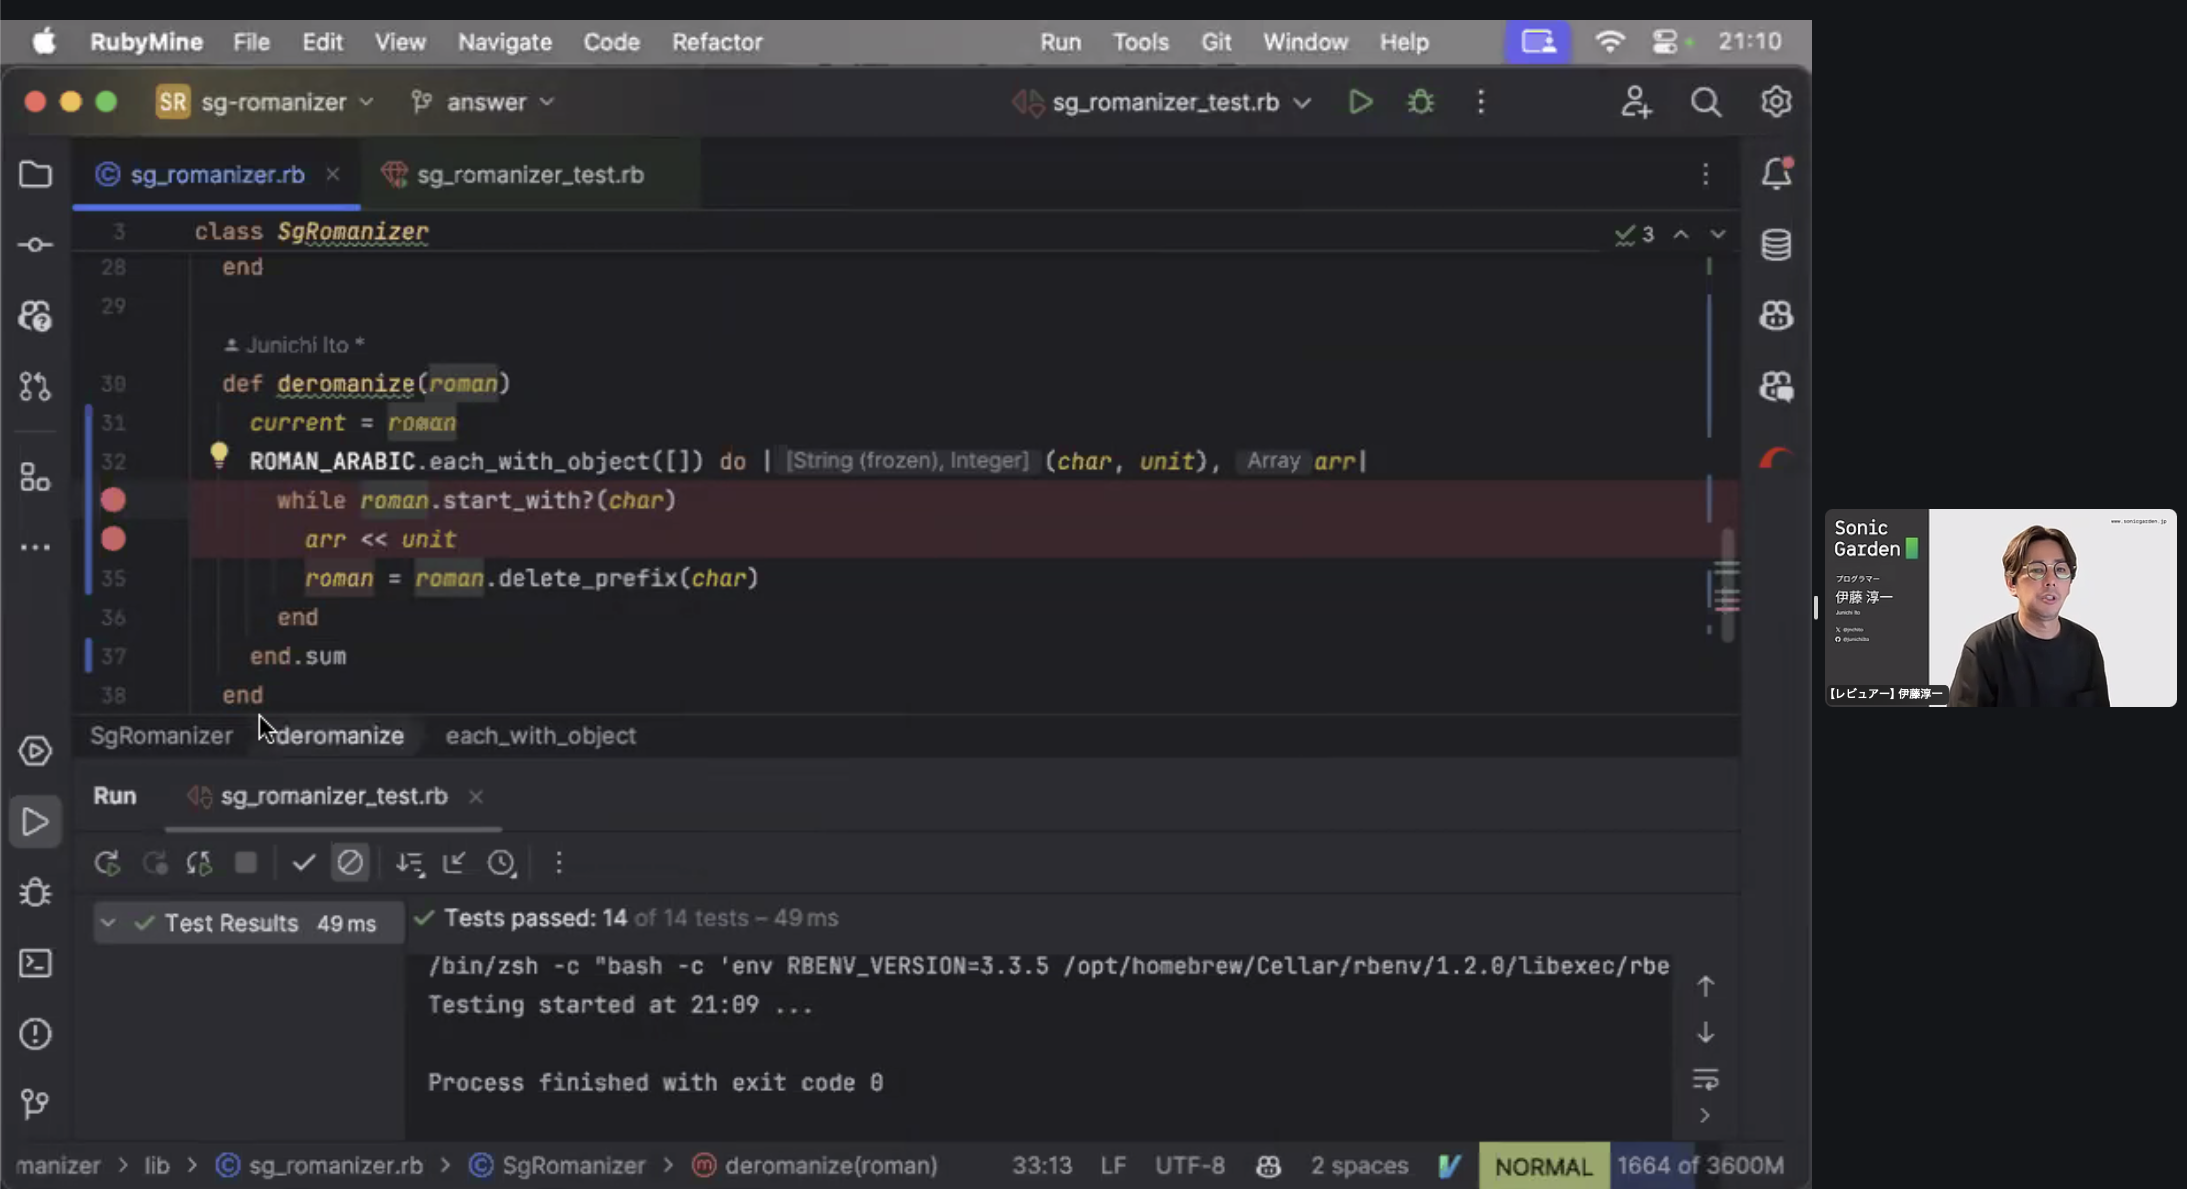Toggle breakpoint on arr << unit line
Screen dimensions: 2187x1189
(113, 539)
